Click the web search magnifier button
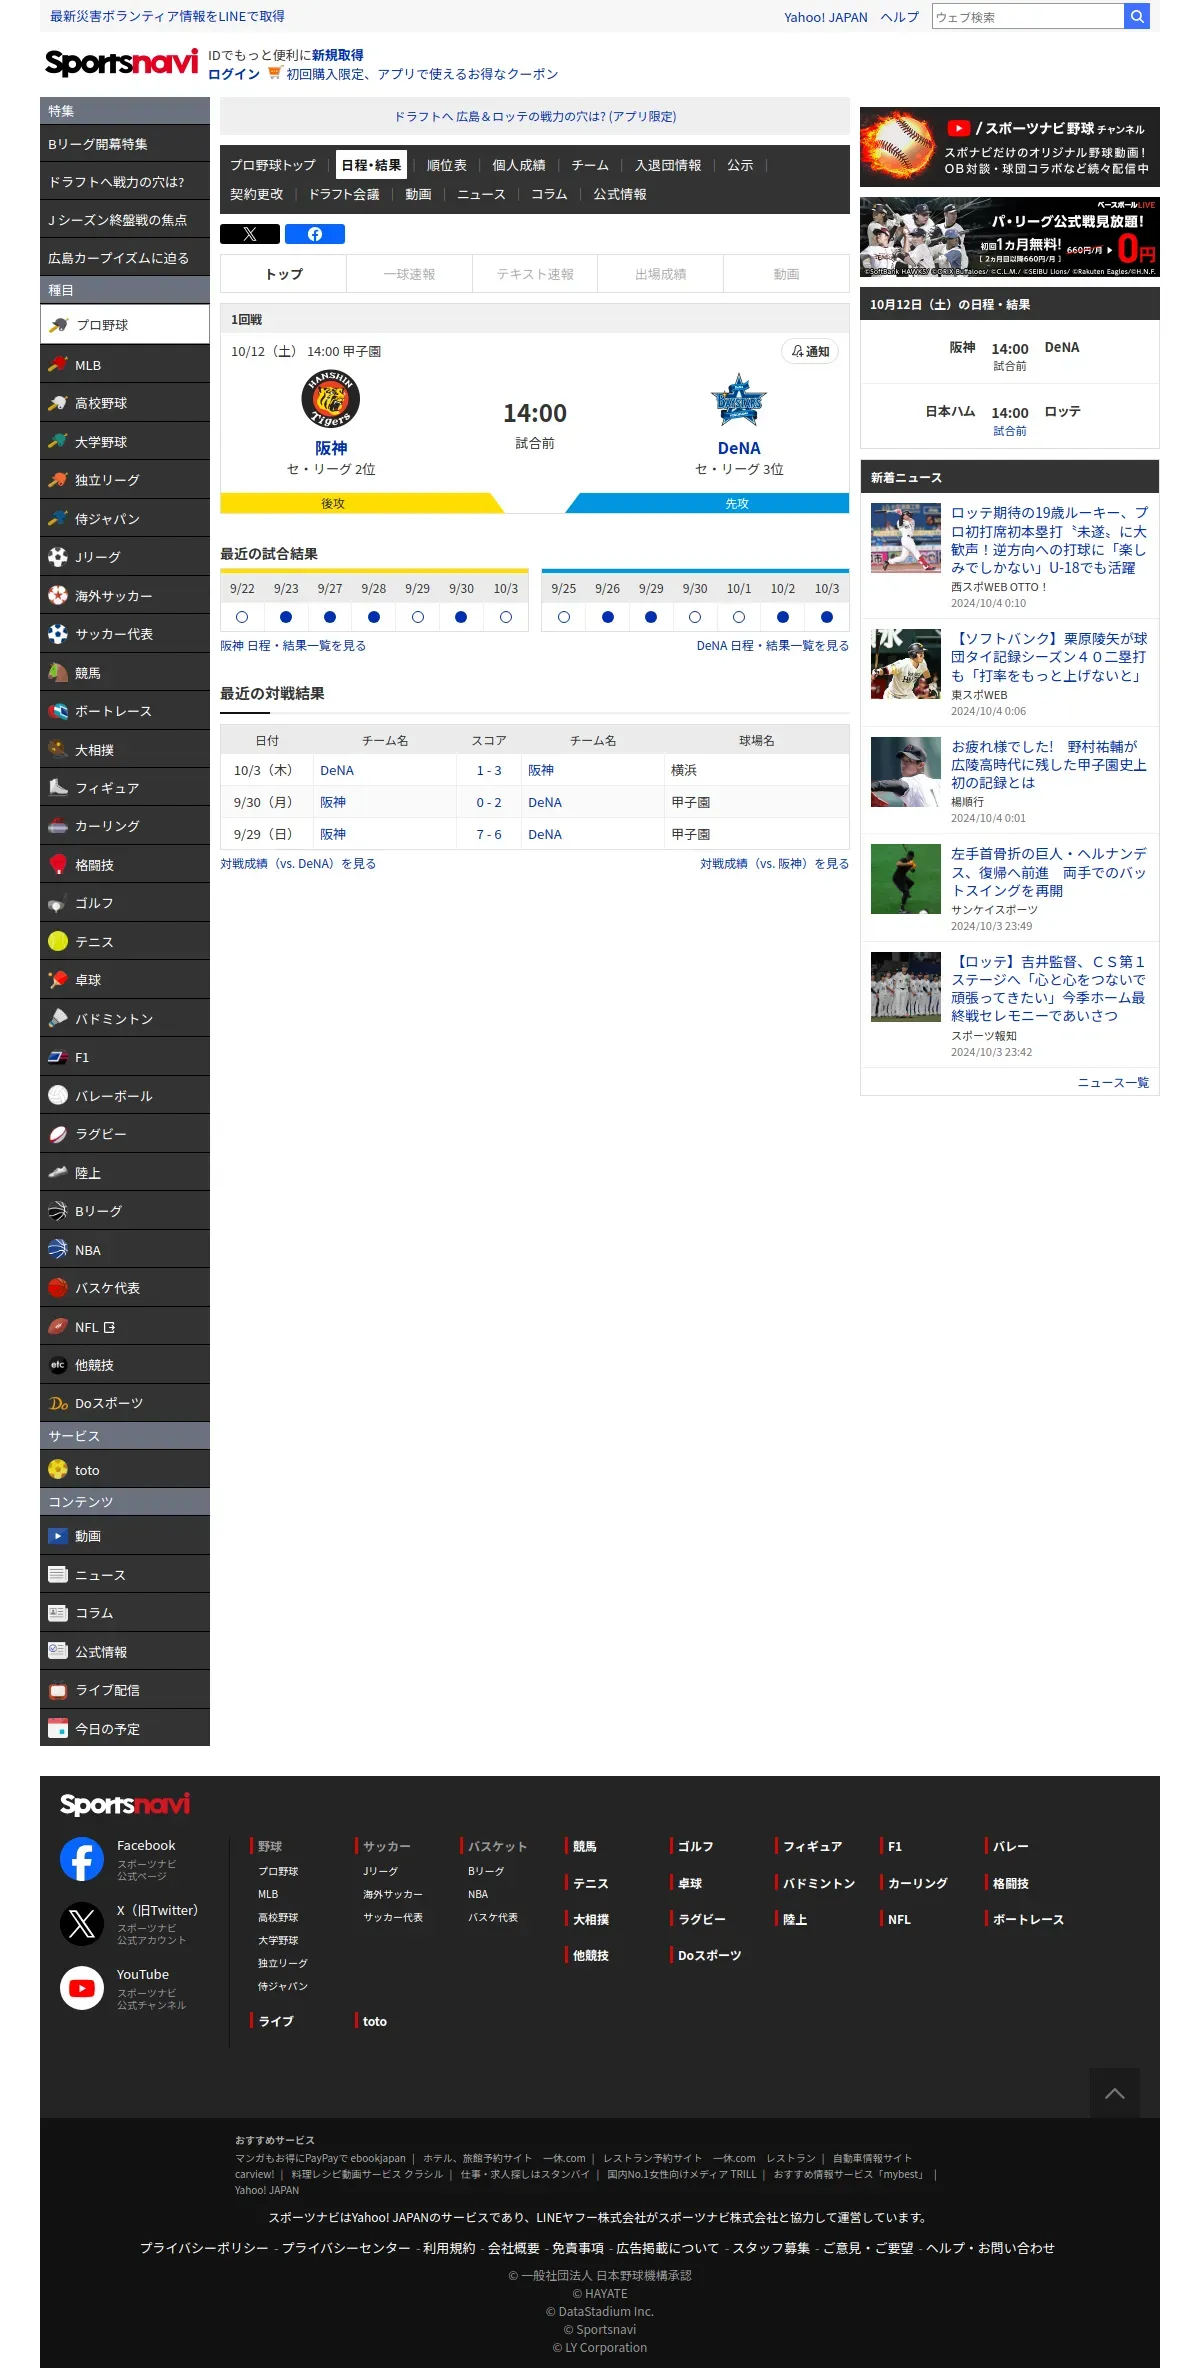This screenshot has width=1200, height=2368. pos(1137,16)
